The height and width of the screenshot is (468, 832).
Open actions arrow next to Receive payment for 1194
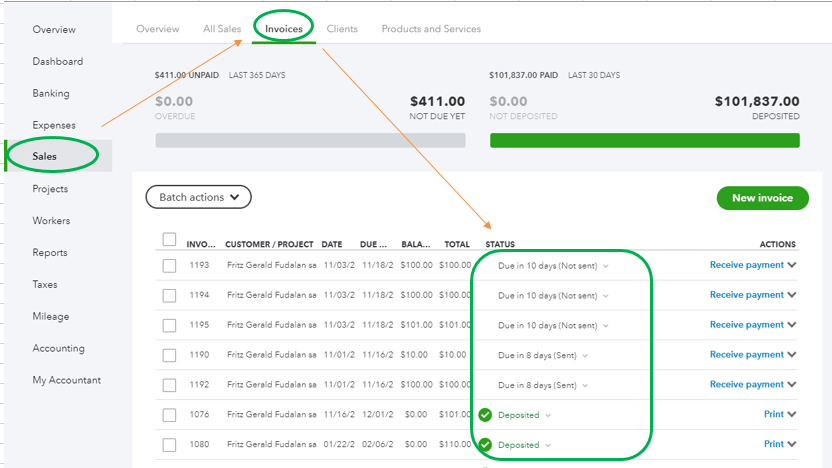(792, 294)
